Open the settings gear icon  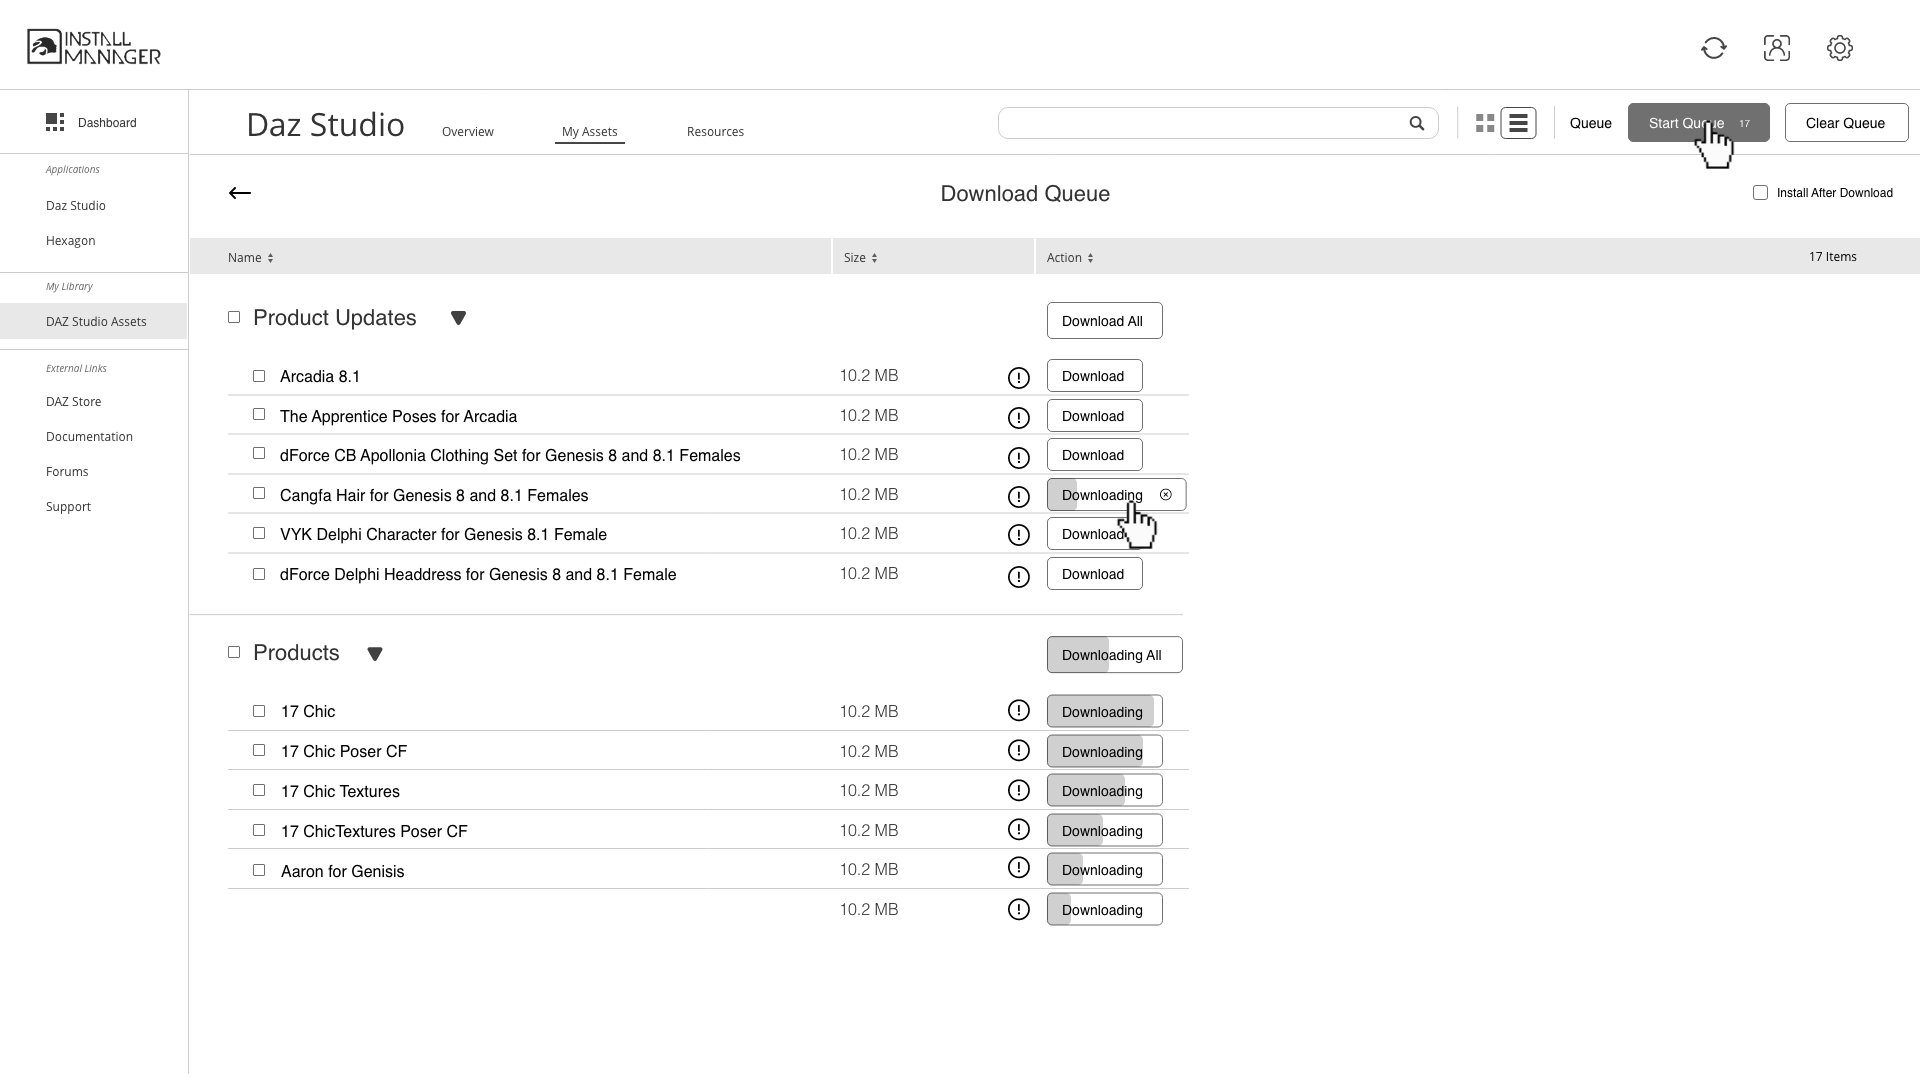(1839, 48)
